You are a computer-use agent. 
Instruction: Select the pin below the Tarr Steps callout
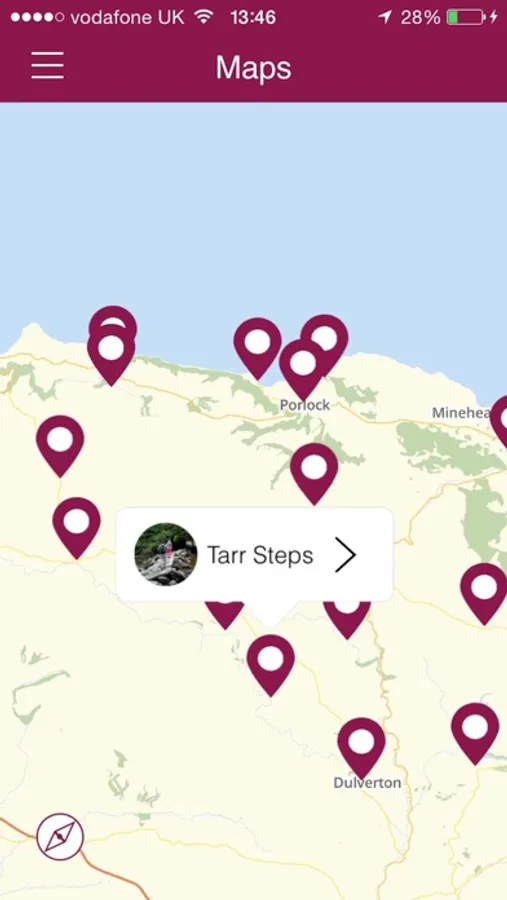tap(270, 665)
